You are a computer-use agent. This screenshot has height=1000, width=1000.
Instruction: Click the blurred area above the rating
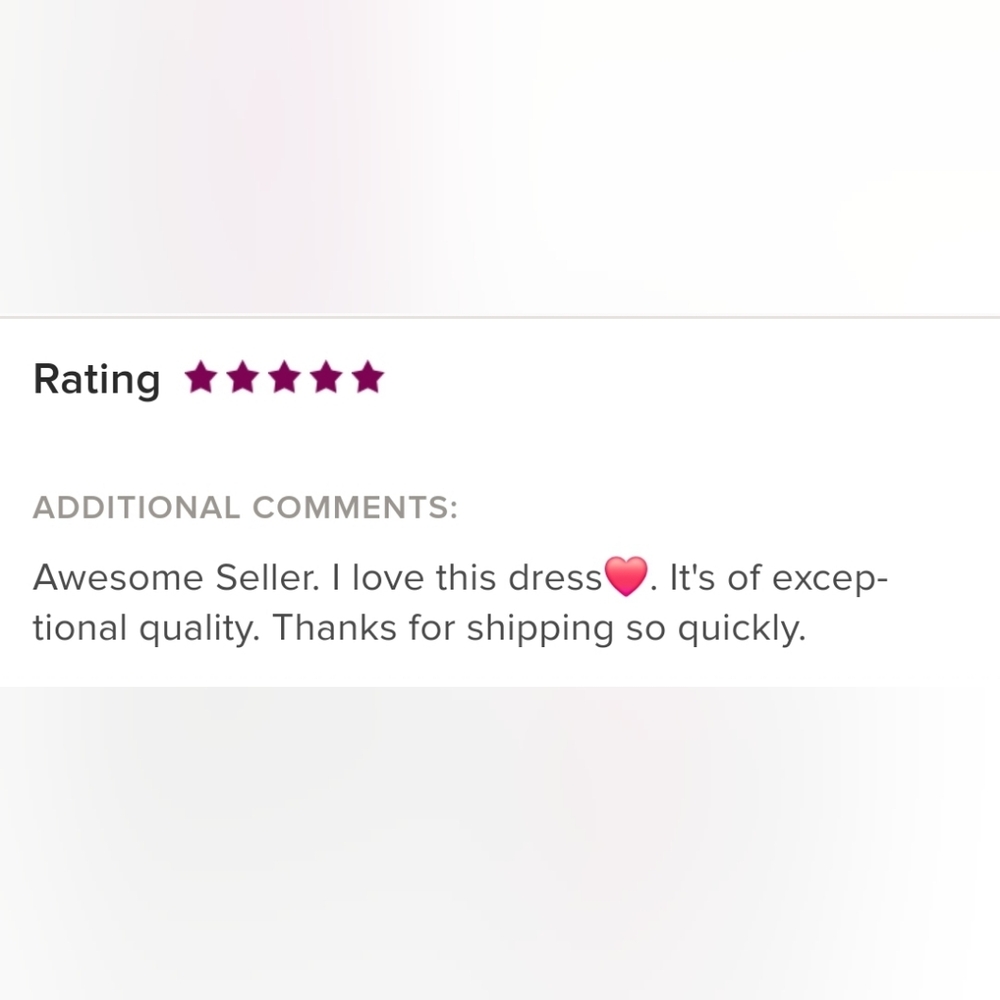(500, 150)
